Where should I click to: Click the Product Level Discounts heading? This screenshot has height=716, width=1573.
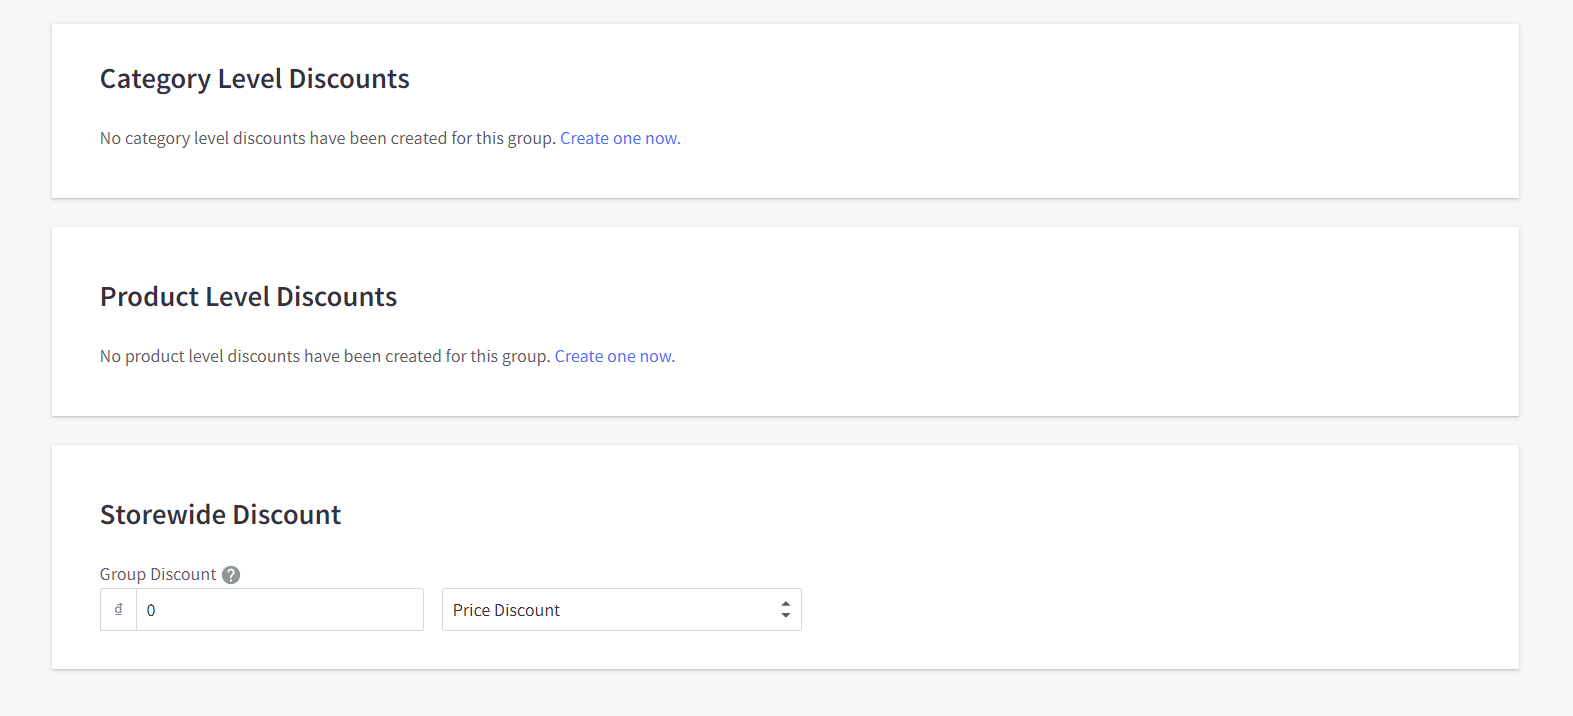248,297
